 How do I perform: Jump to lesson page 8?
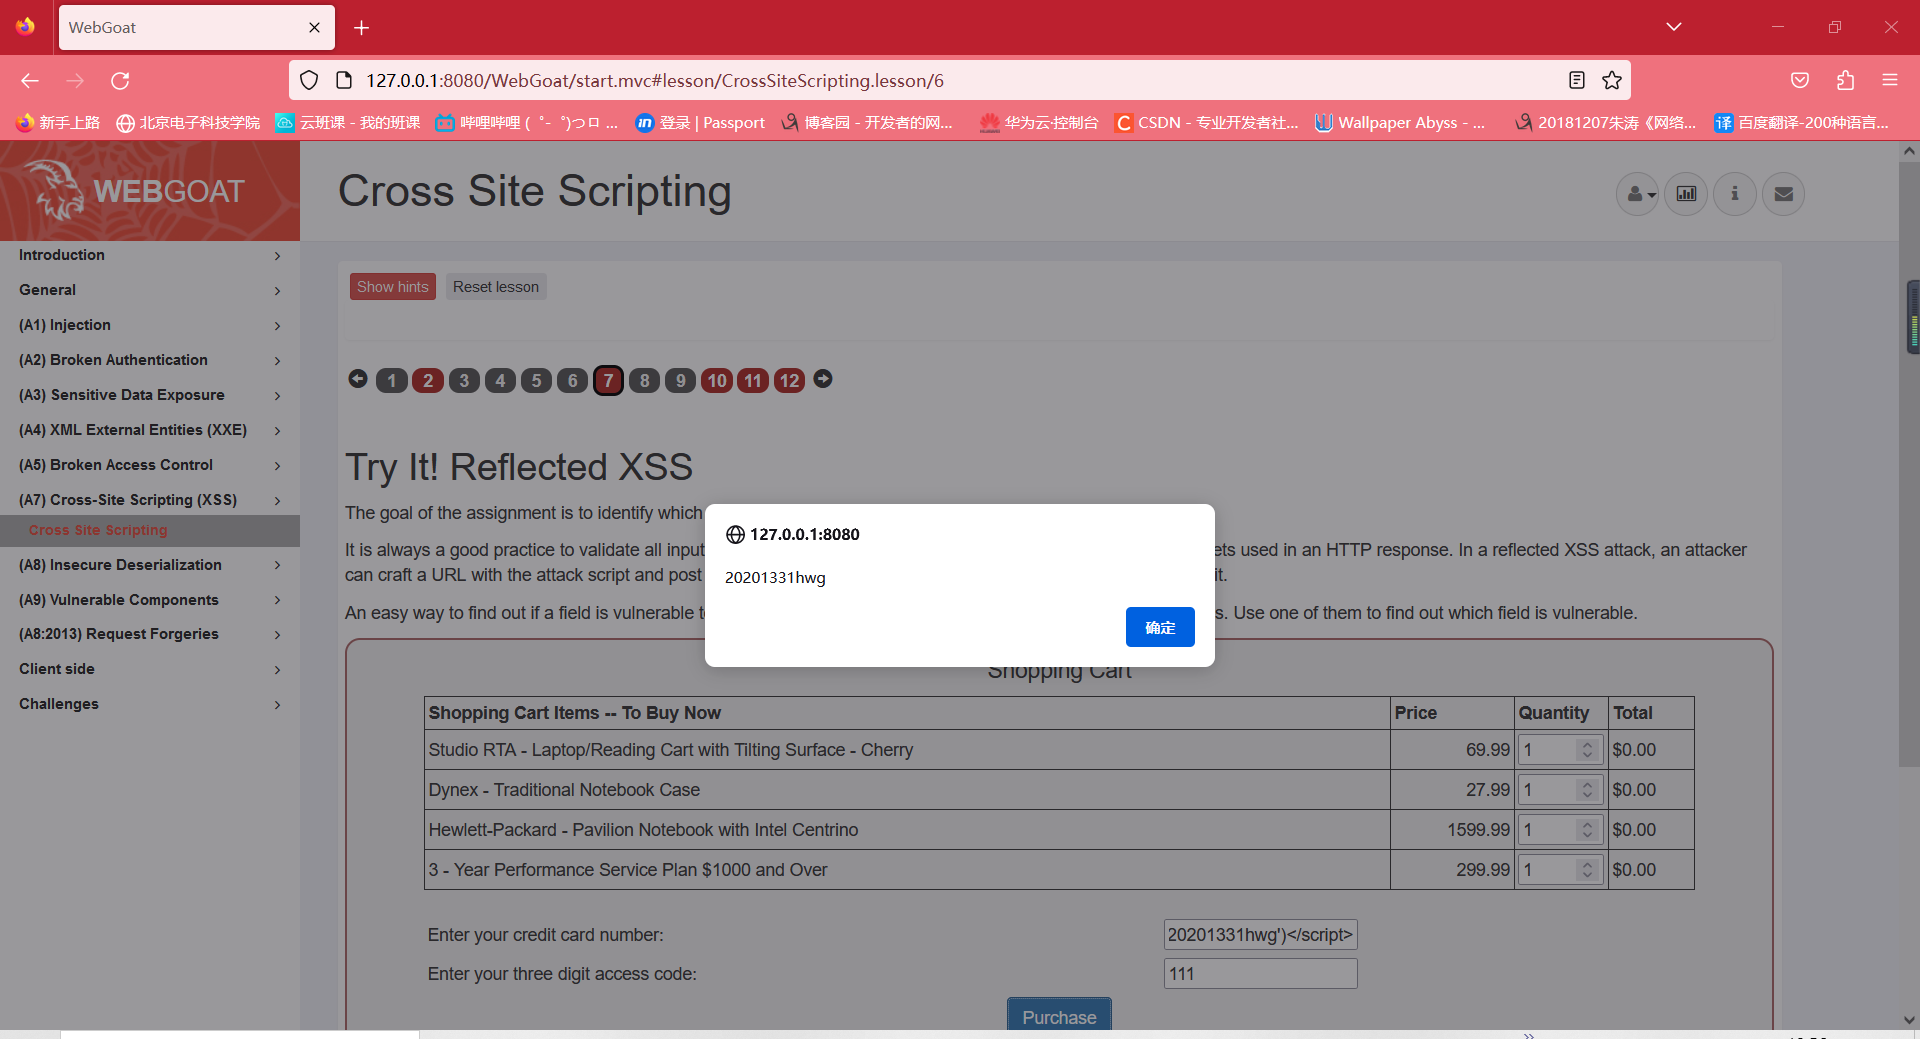tap(644, 381)
